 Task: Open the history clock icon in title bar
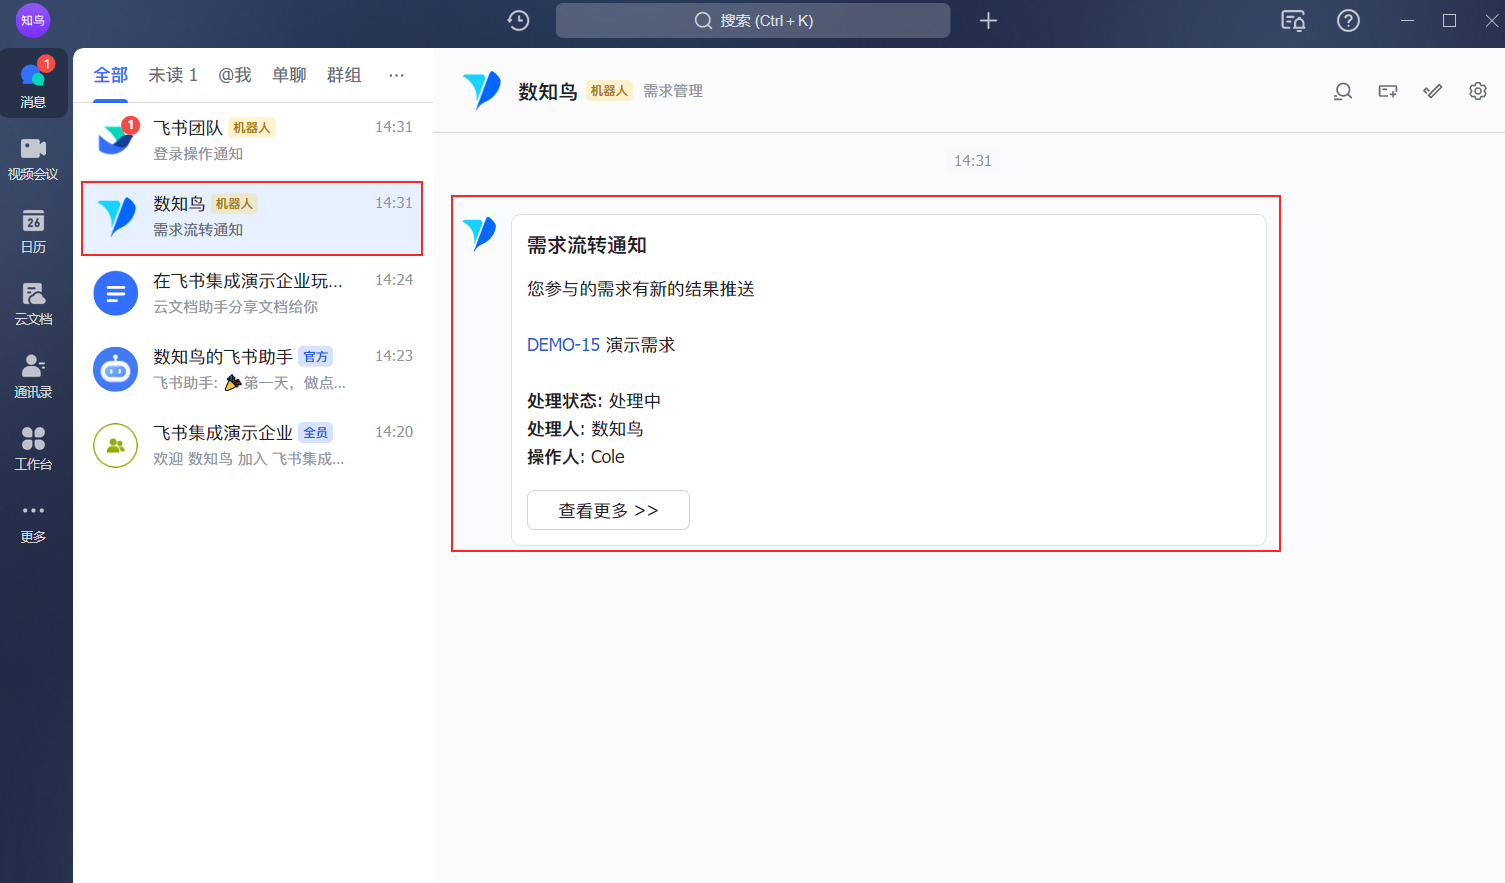coord(518,20)
